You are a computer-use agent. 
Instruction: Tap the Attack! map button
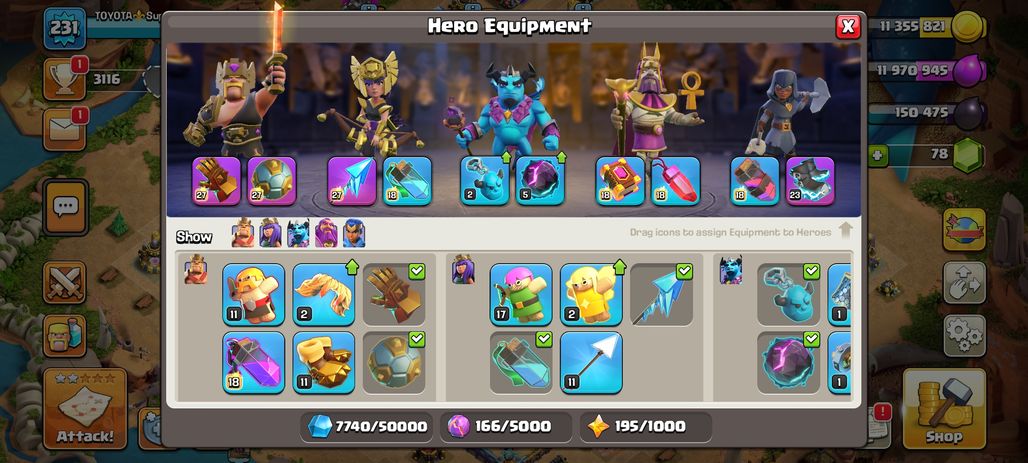(85, 409)
